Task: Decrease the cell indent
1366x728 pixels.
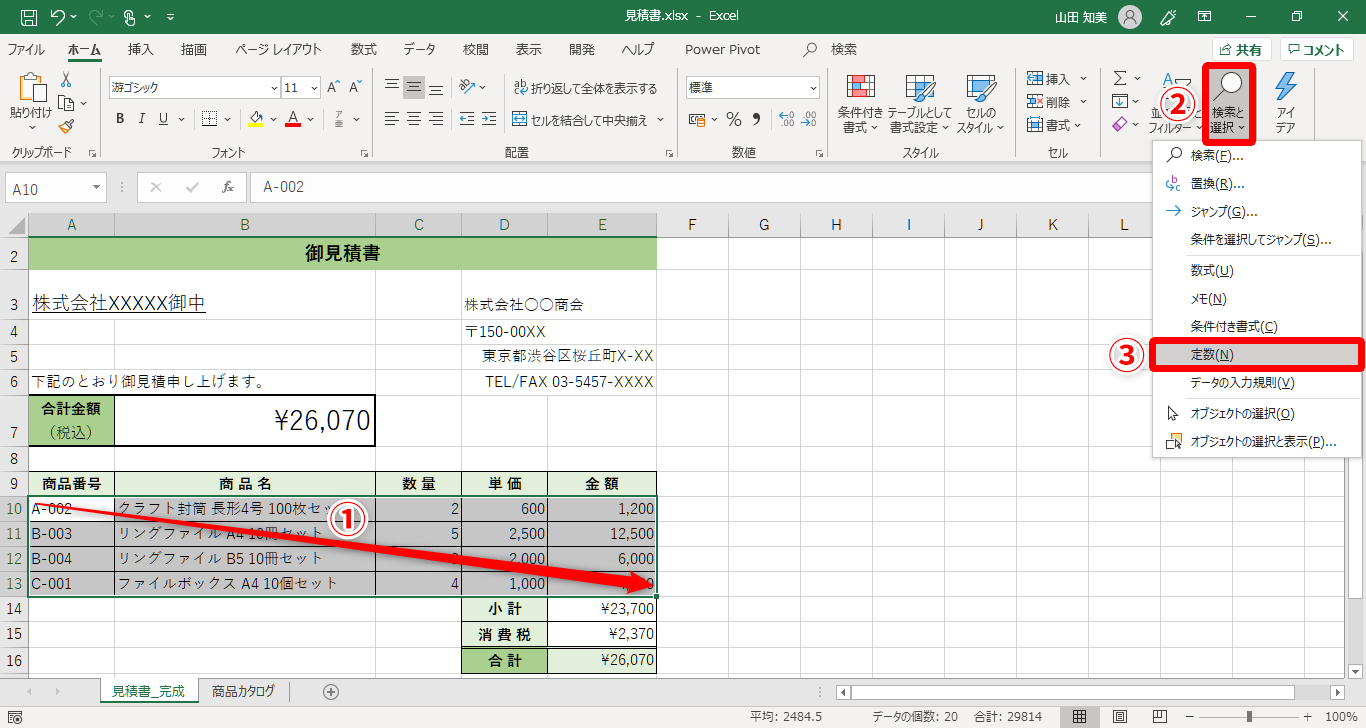Action: point(465,119)
